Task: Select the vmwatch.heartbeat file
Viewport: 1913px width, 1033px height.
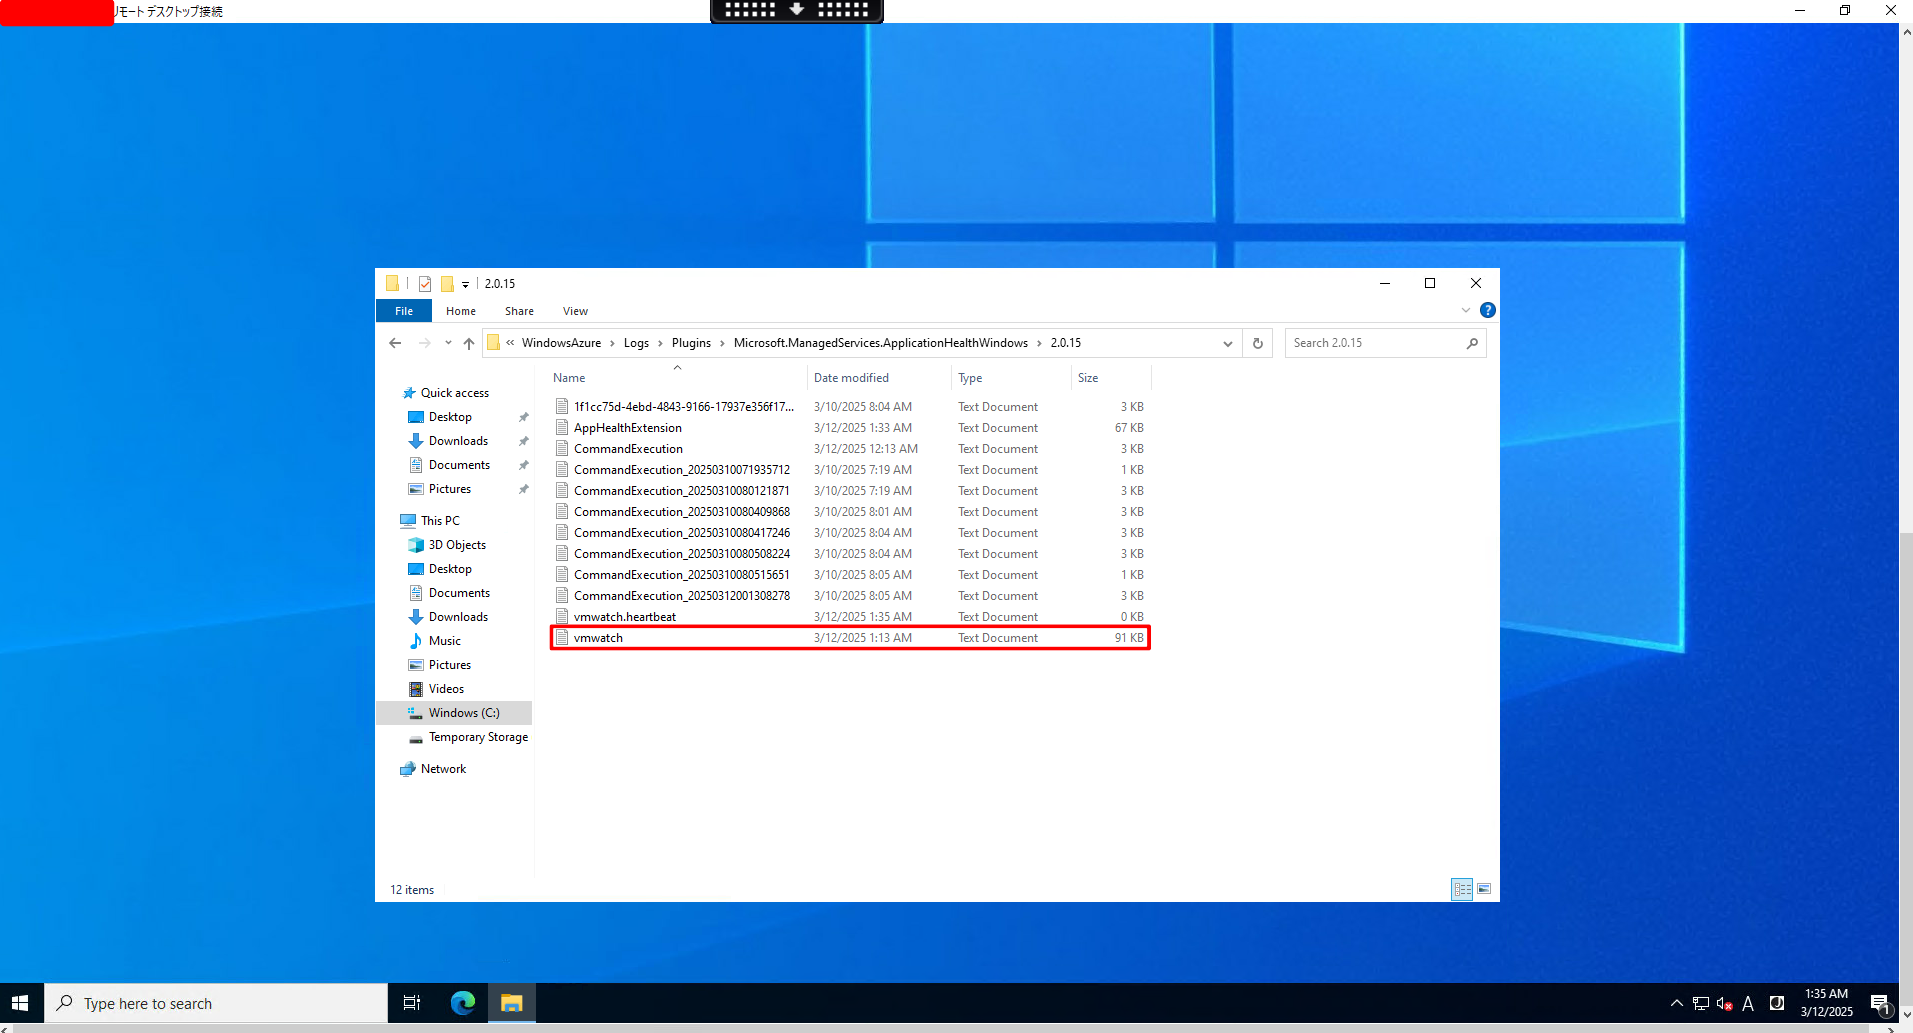Action: (850, 617)
